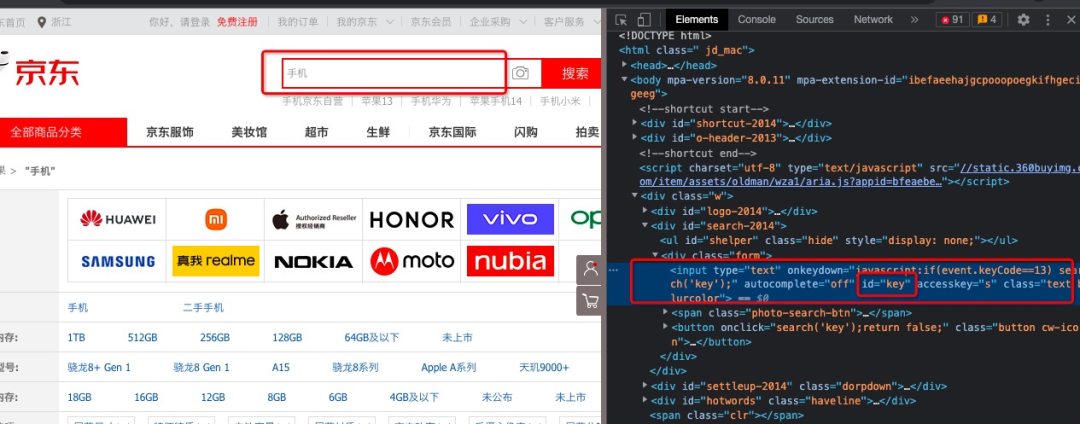
Task: Click the 京东会员 link
Action: (431, 22)
